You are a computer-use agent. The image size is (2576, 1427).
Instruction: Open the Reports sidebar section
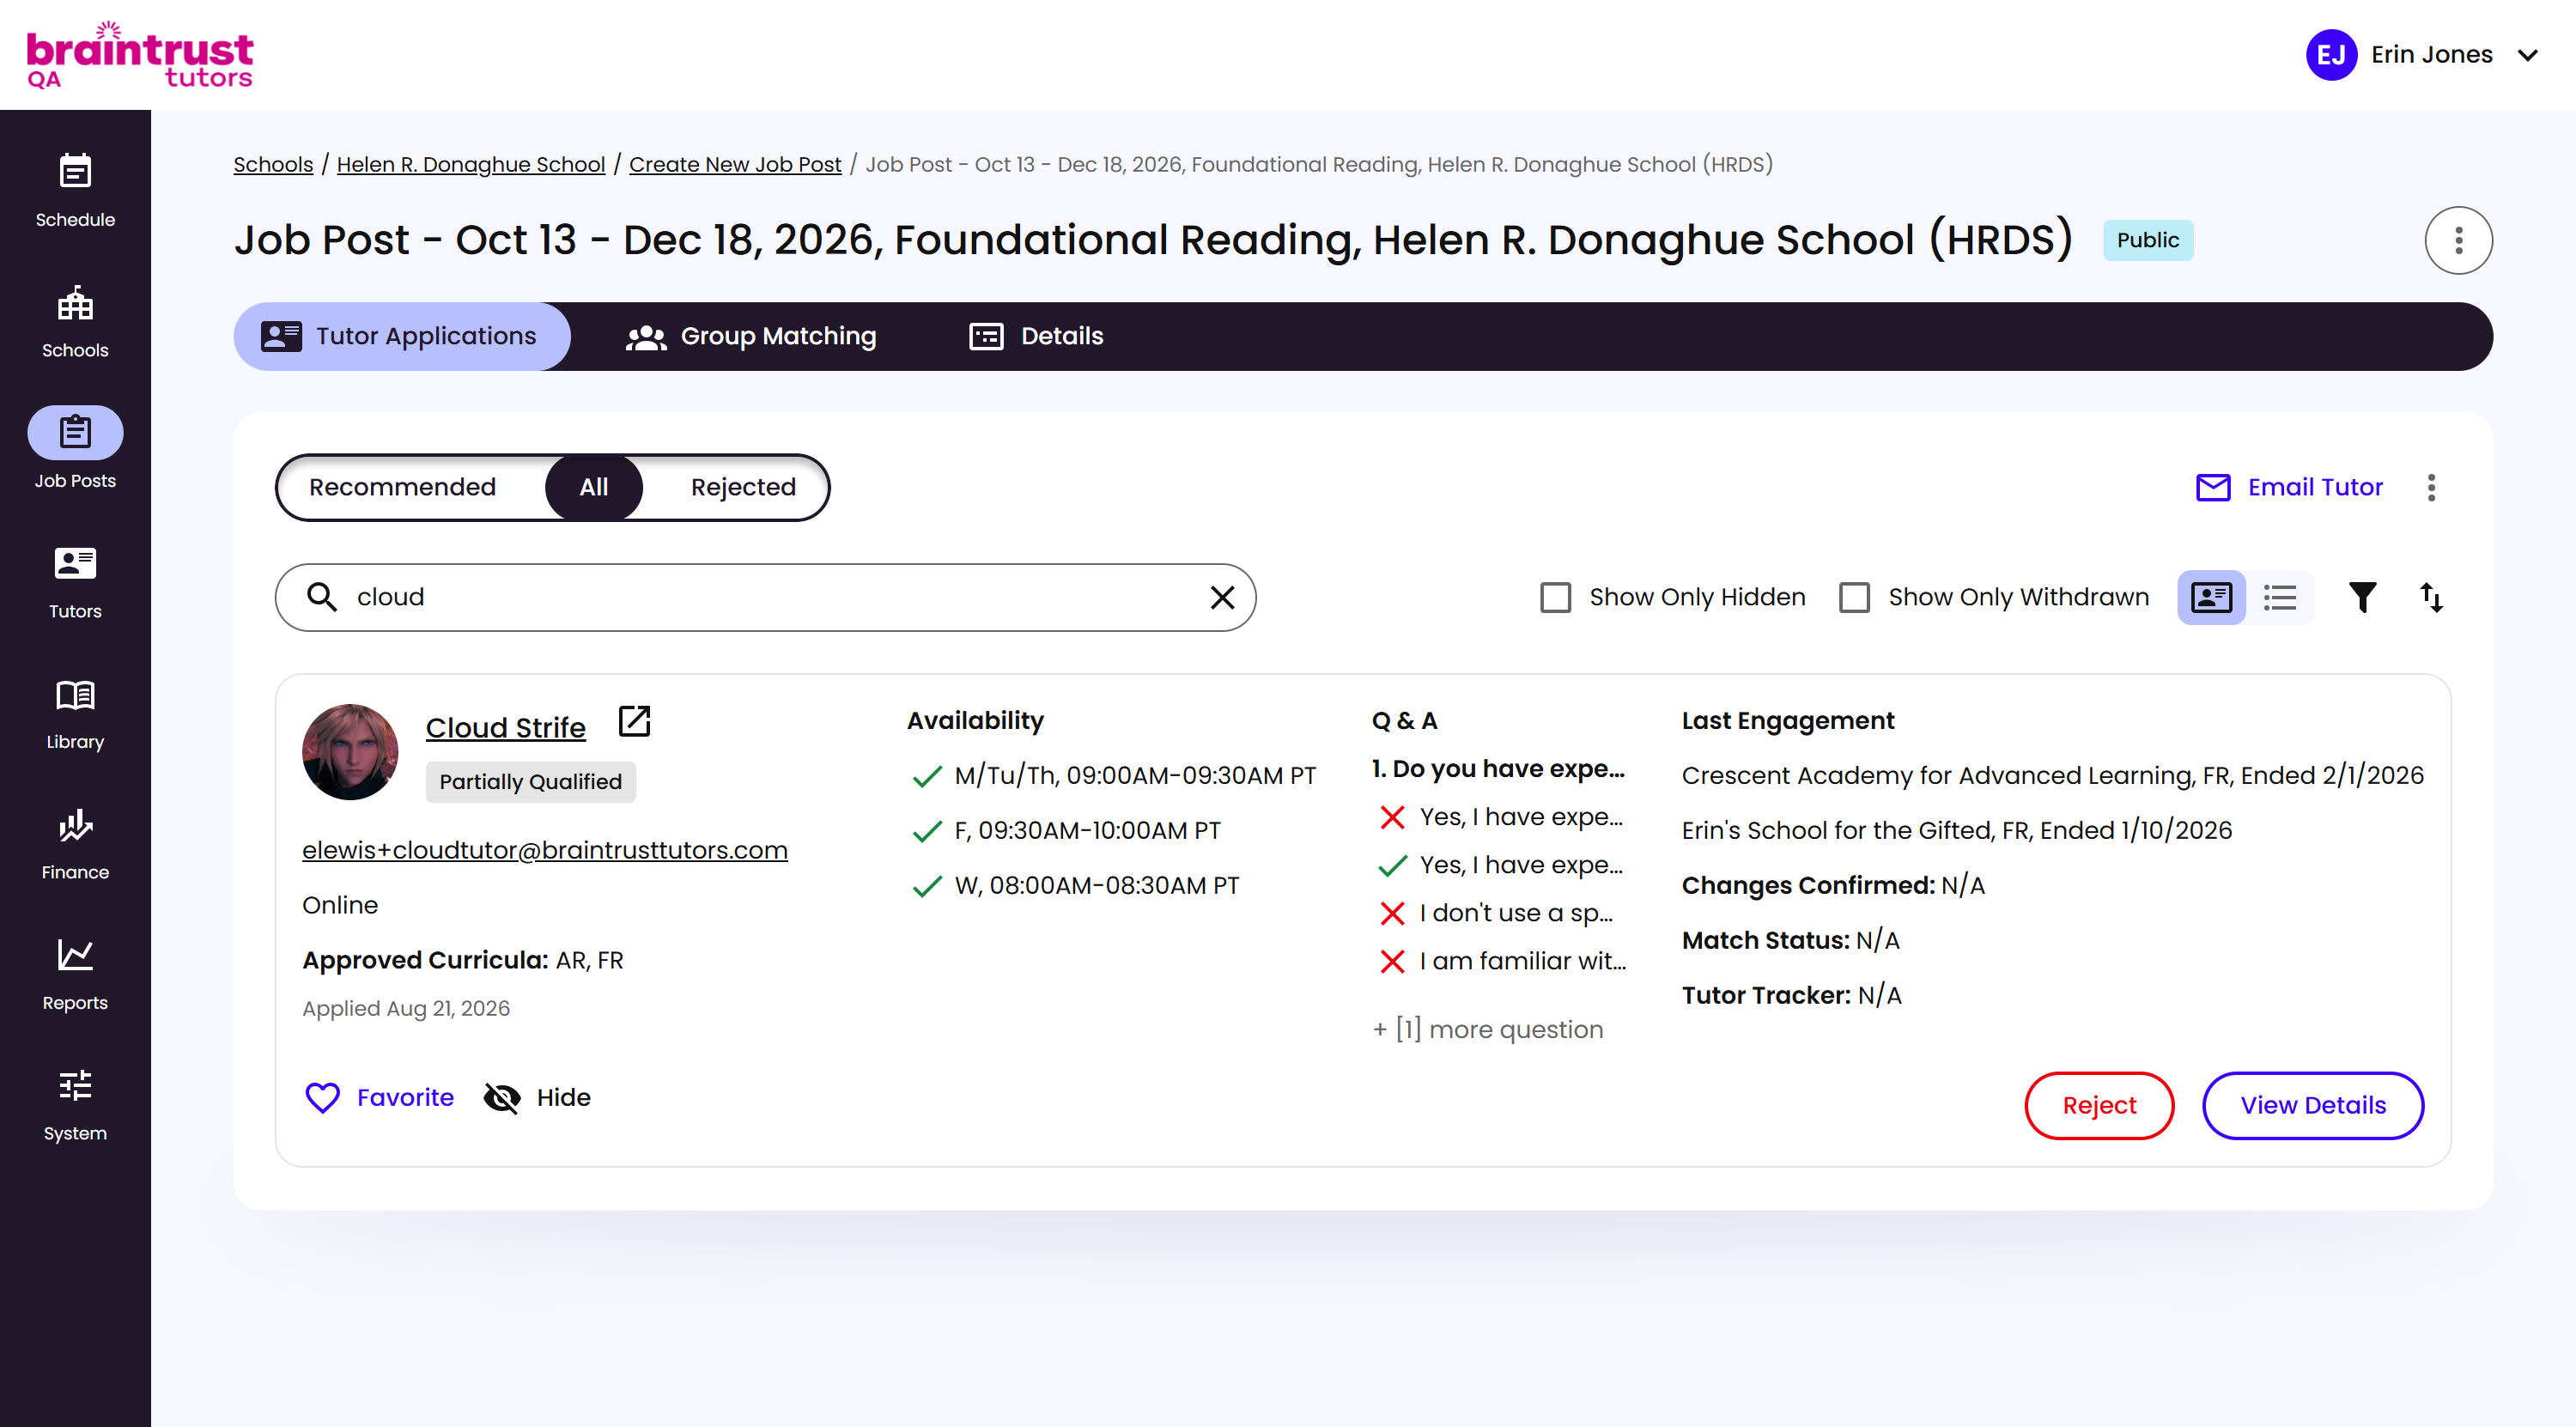click(x=75, y=974)
